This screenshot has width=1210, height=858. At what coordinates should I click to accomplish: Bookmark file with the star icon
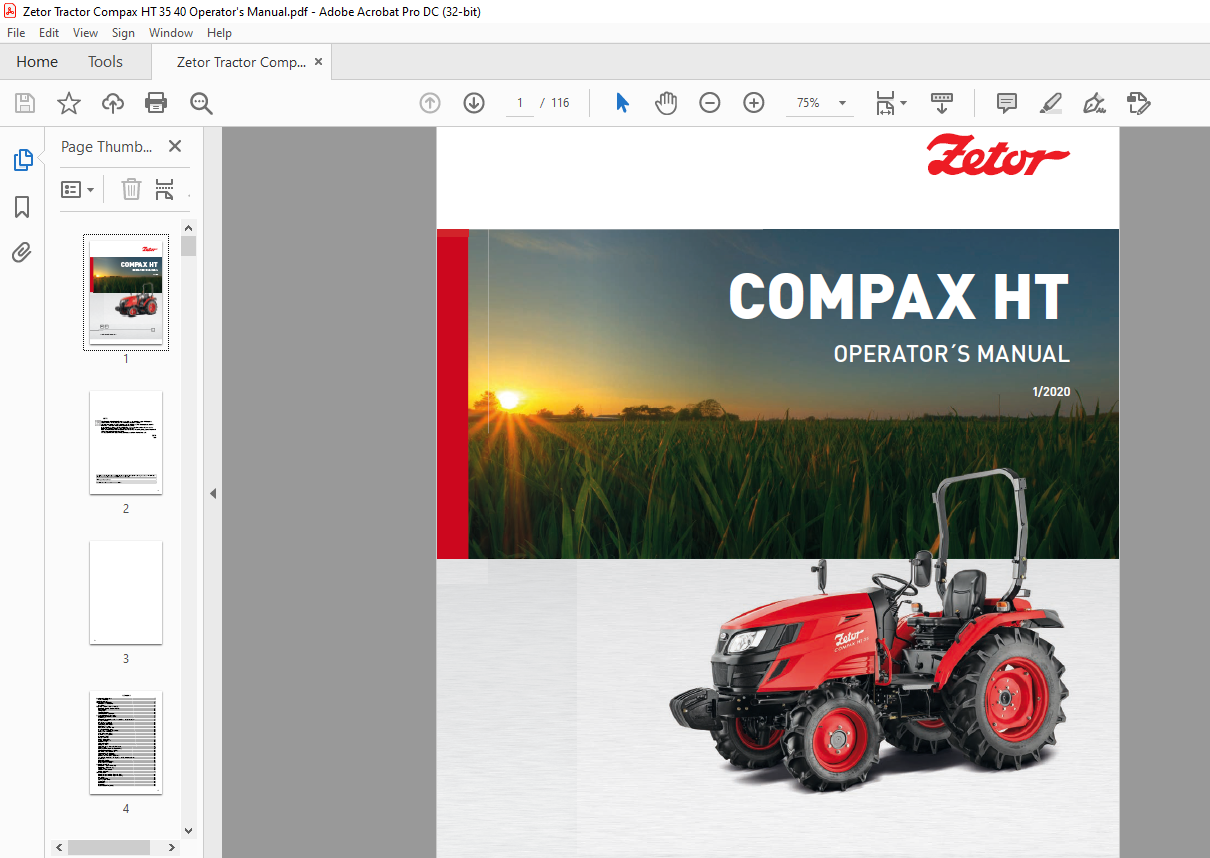(69, 103)
